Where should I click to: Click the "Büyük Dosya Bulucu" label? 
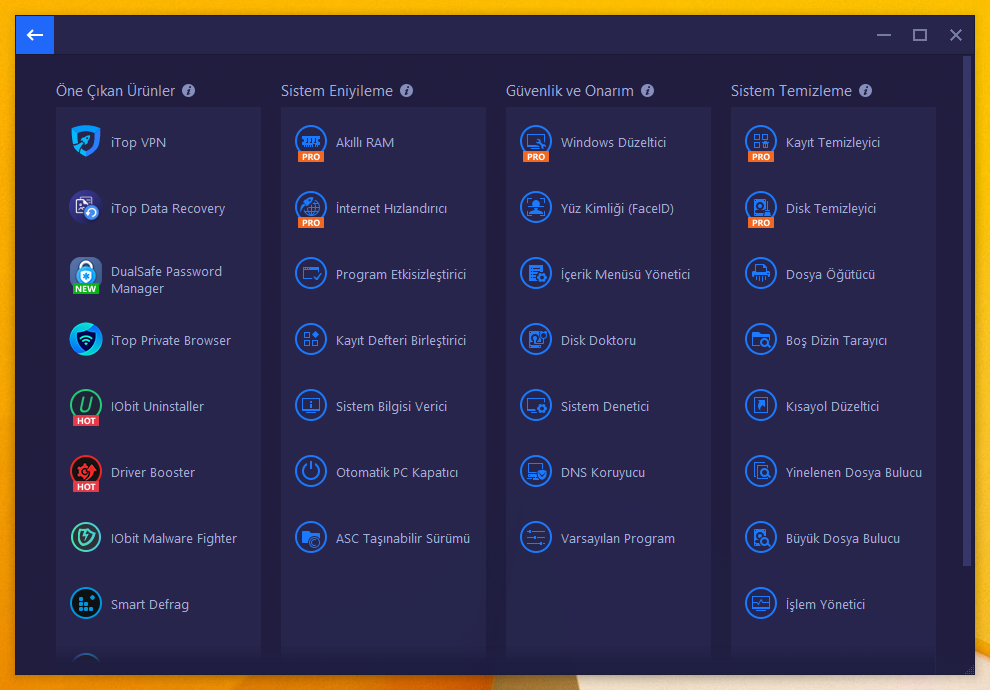pos(842,538)
